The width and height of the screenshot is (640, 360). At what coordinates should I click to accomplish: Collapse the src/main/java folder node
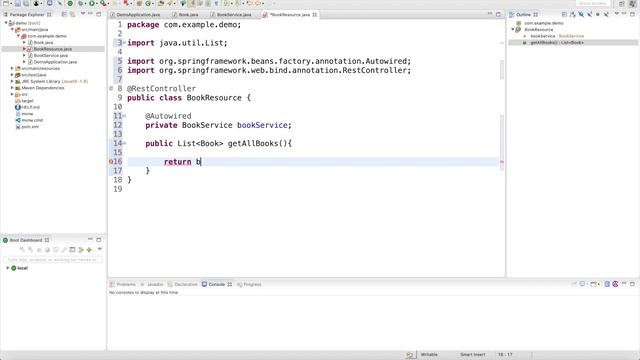pos(12,29)
